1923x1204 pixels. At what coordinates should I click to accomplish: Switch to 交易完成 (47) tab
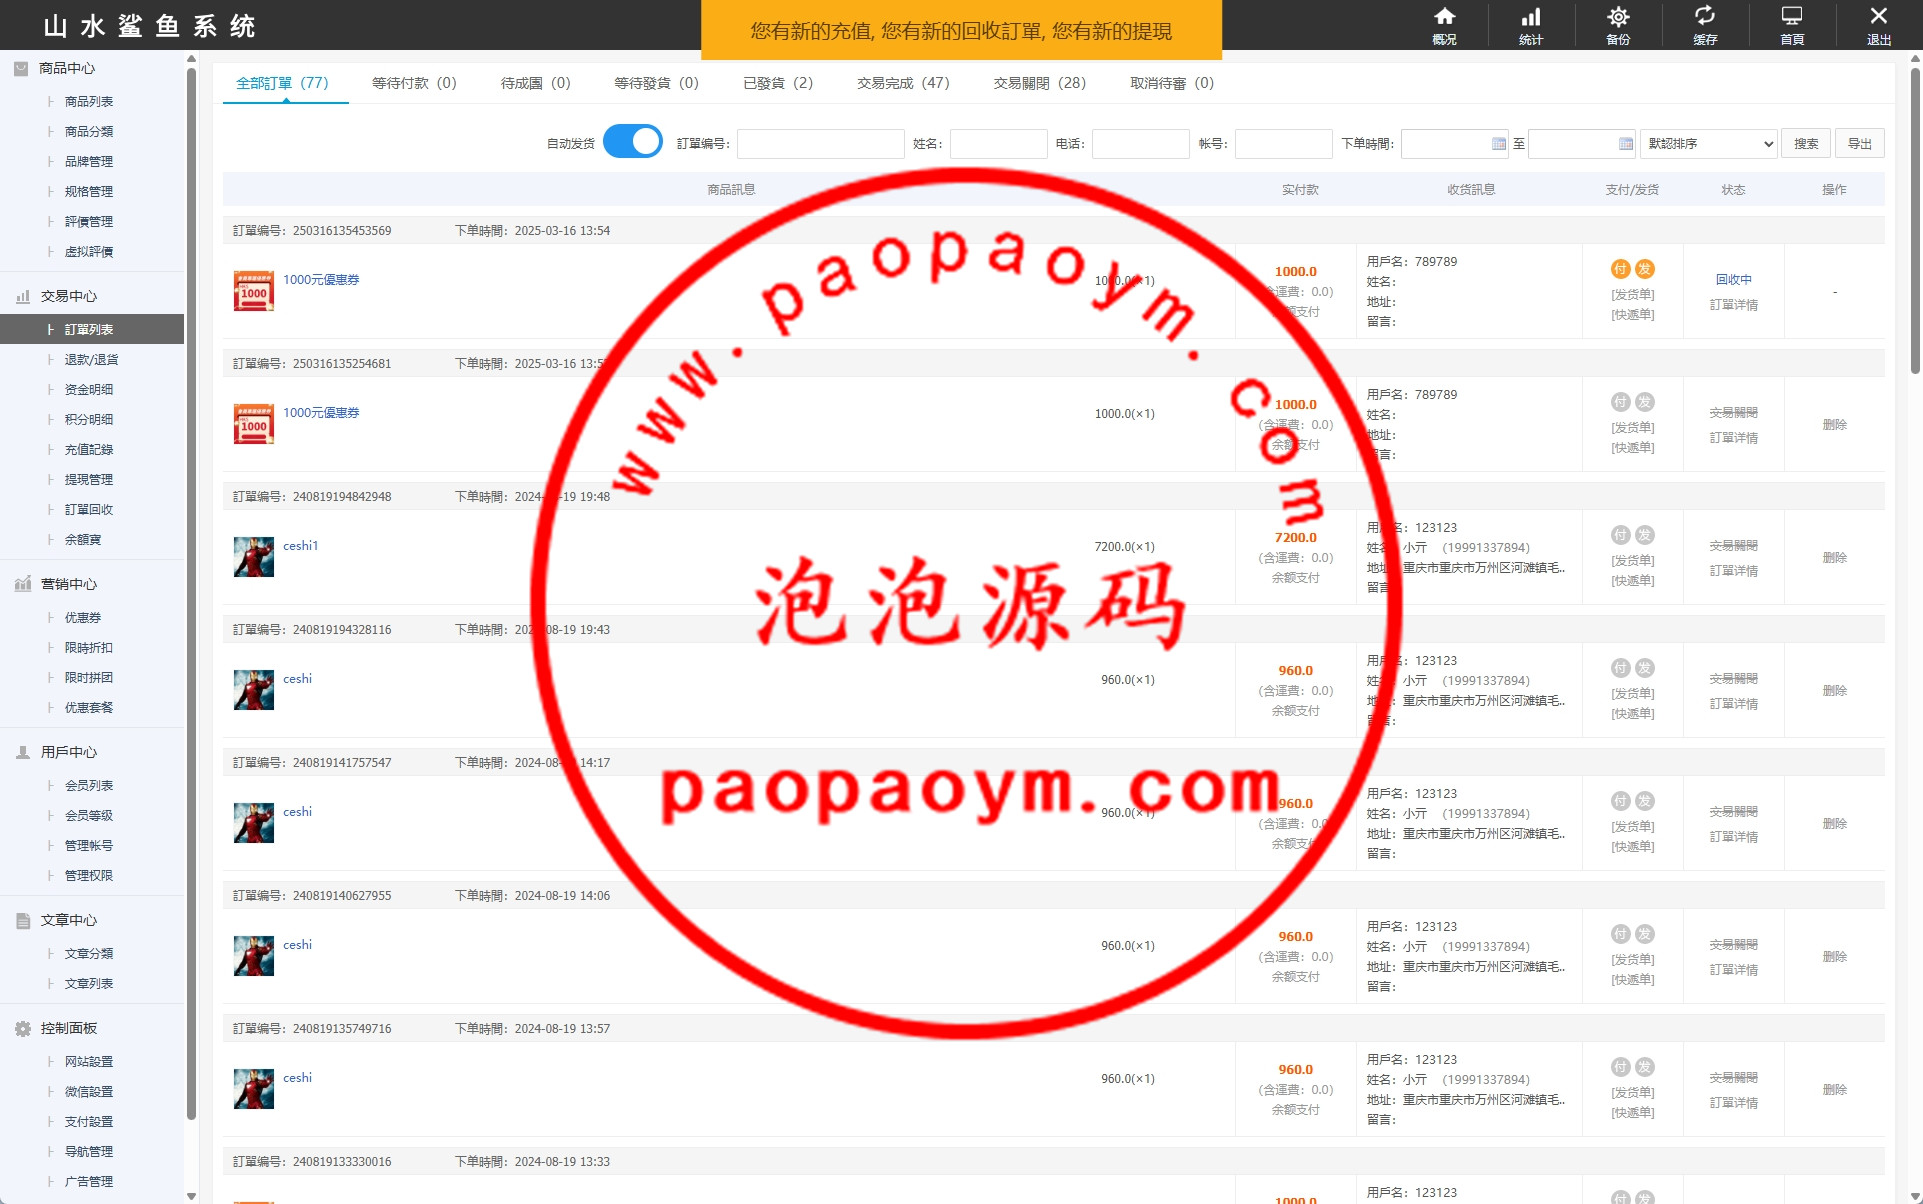pyautogui.click(x=903, y=83)
